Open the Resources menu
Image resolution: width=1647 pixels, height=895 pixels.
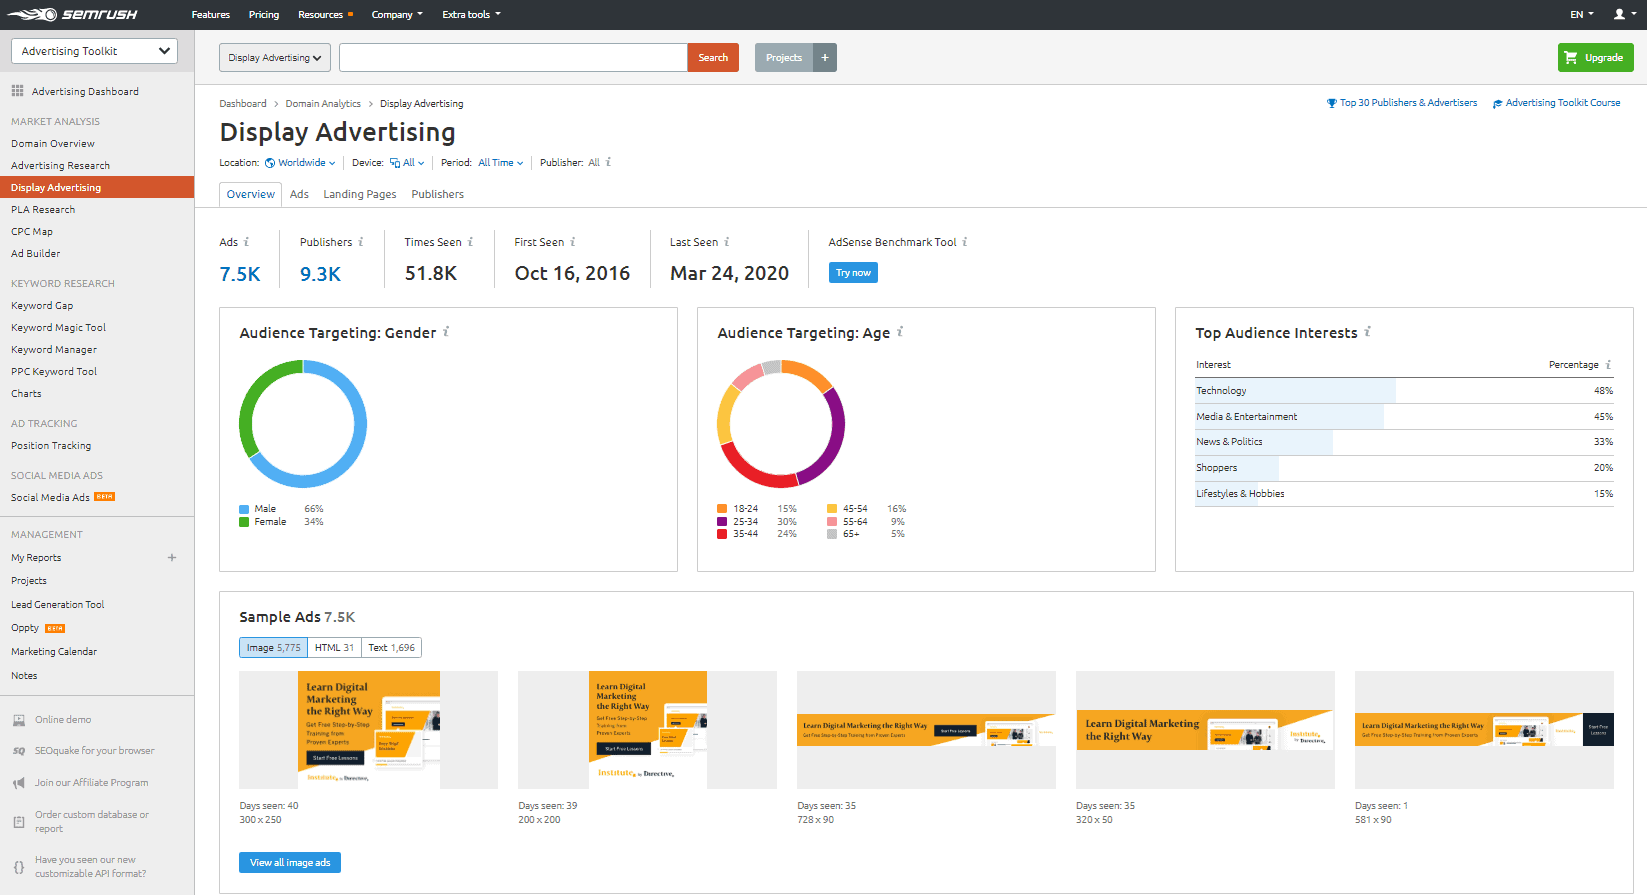pyautogui.click(x=325, y=15)
